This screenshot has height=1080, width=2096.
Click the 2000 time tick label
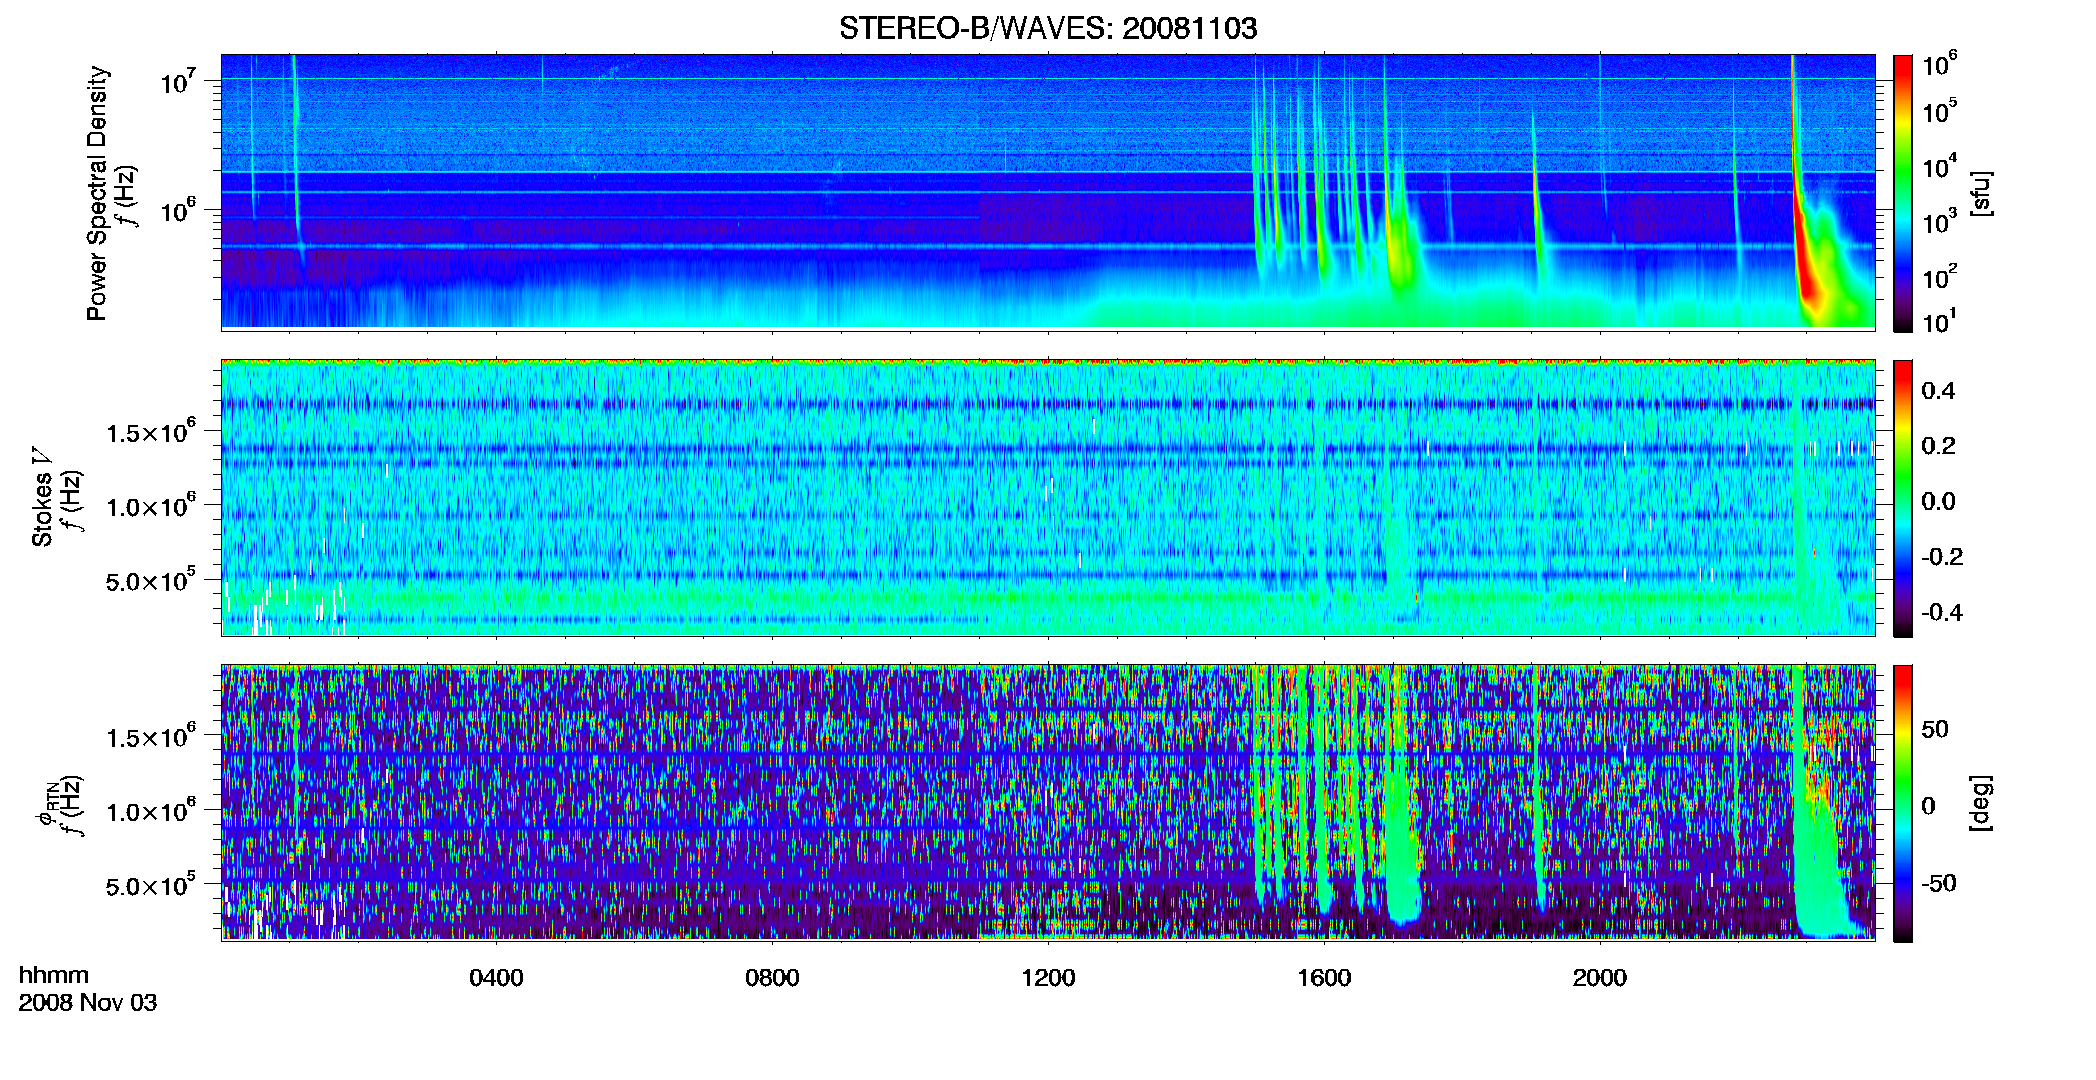[1600, 978]
